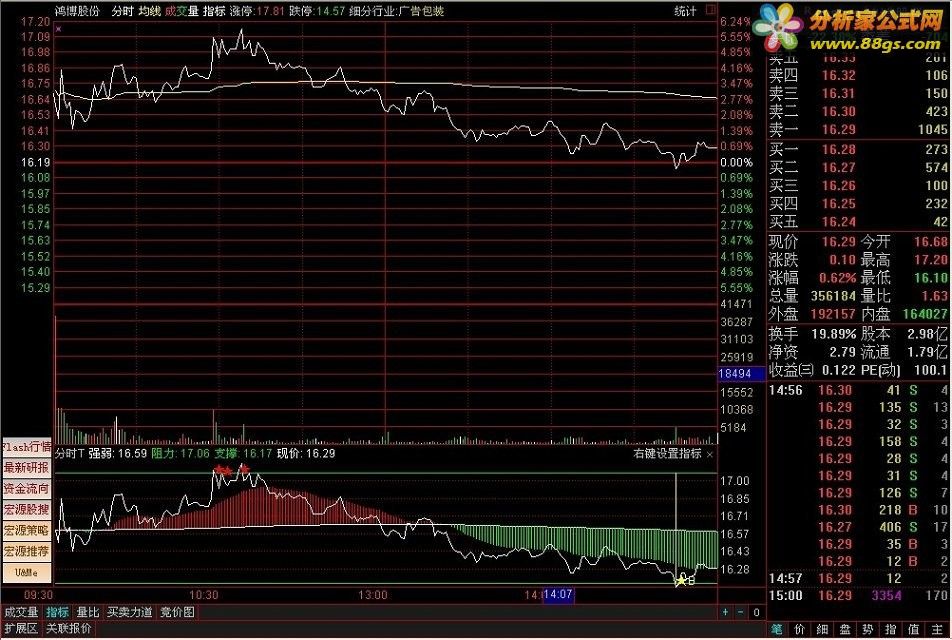Click the third red star sell marker
Screen dimensions: 952x640
[244, 469]
